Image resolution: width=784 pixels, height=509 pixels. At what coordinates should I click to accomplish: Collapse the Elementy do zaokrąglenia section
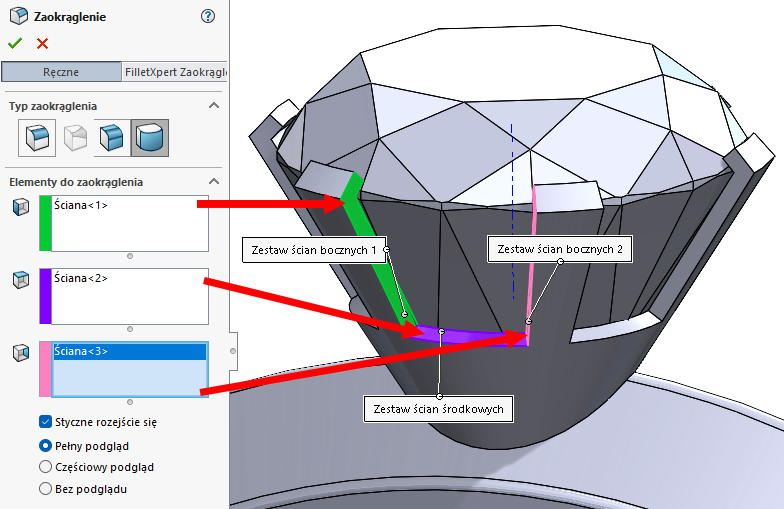pos(213,181)
